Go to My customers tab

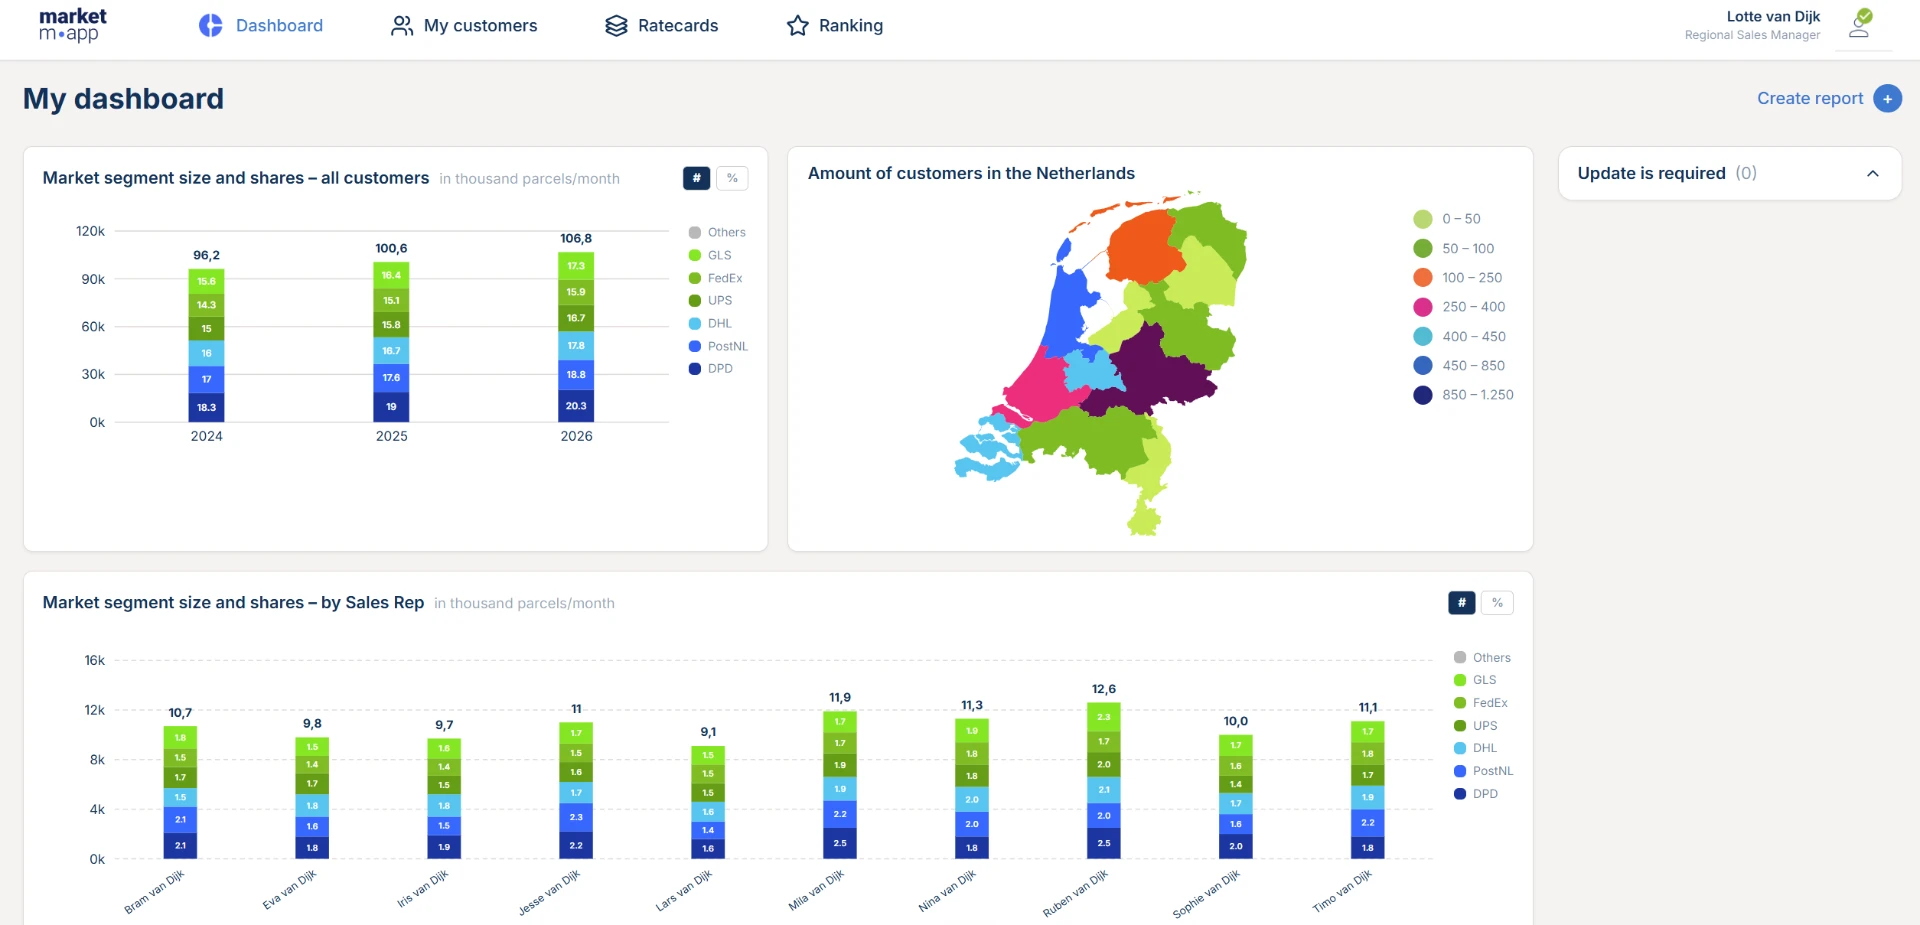[464, 25]
